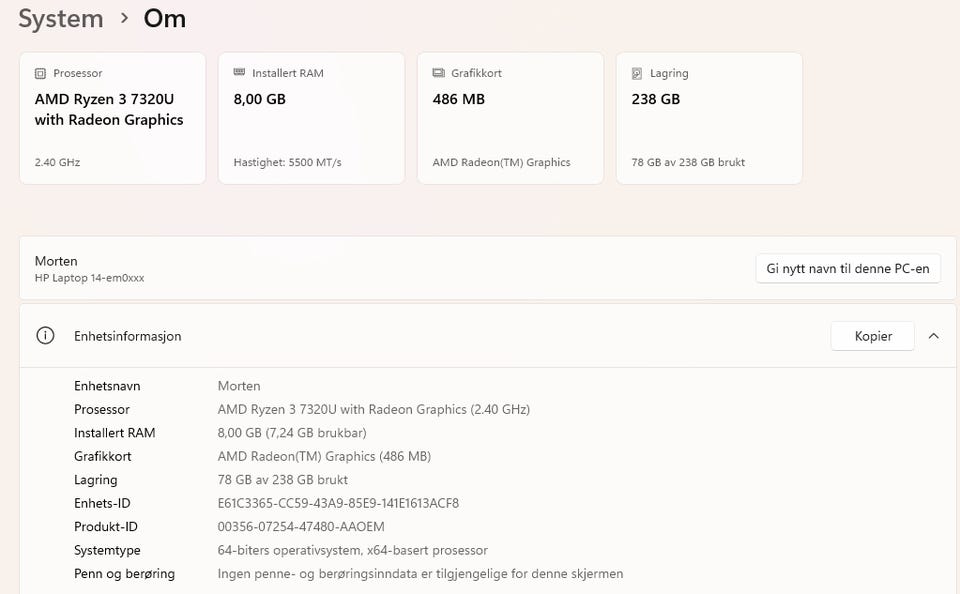This screenshot has height=594, width=960.
Task: Click the storage drive icon beside Lagring
Action: coord(637,73)
